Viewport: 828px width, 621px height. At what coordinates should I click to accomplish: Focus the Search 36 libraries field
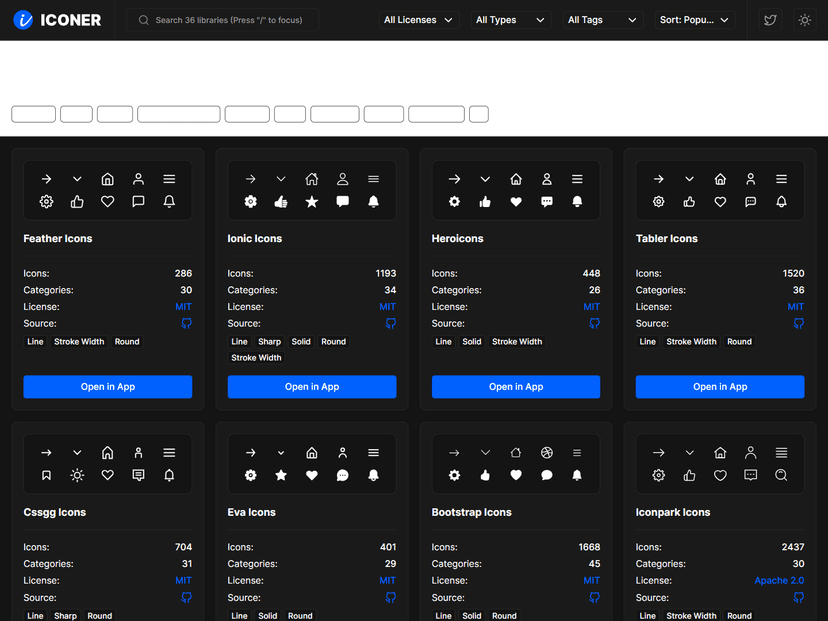click(x=222, y=20)
